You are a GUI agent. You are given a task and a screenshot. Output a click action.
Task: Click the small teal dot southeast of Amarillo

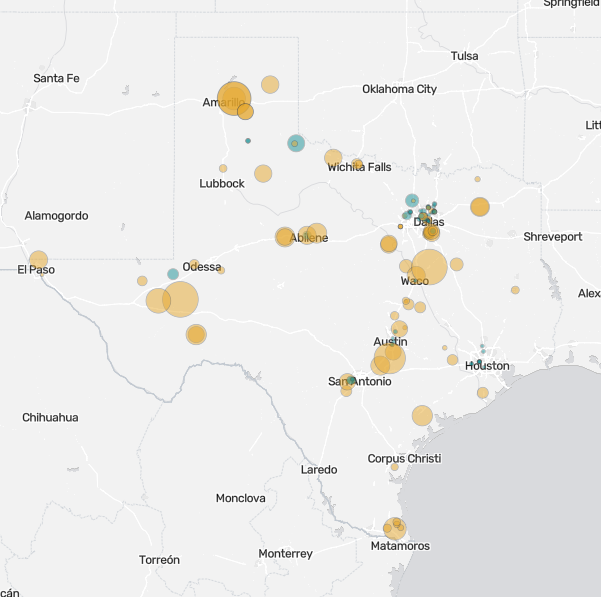point(248,140)
